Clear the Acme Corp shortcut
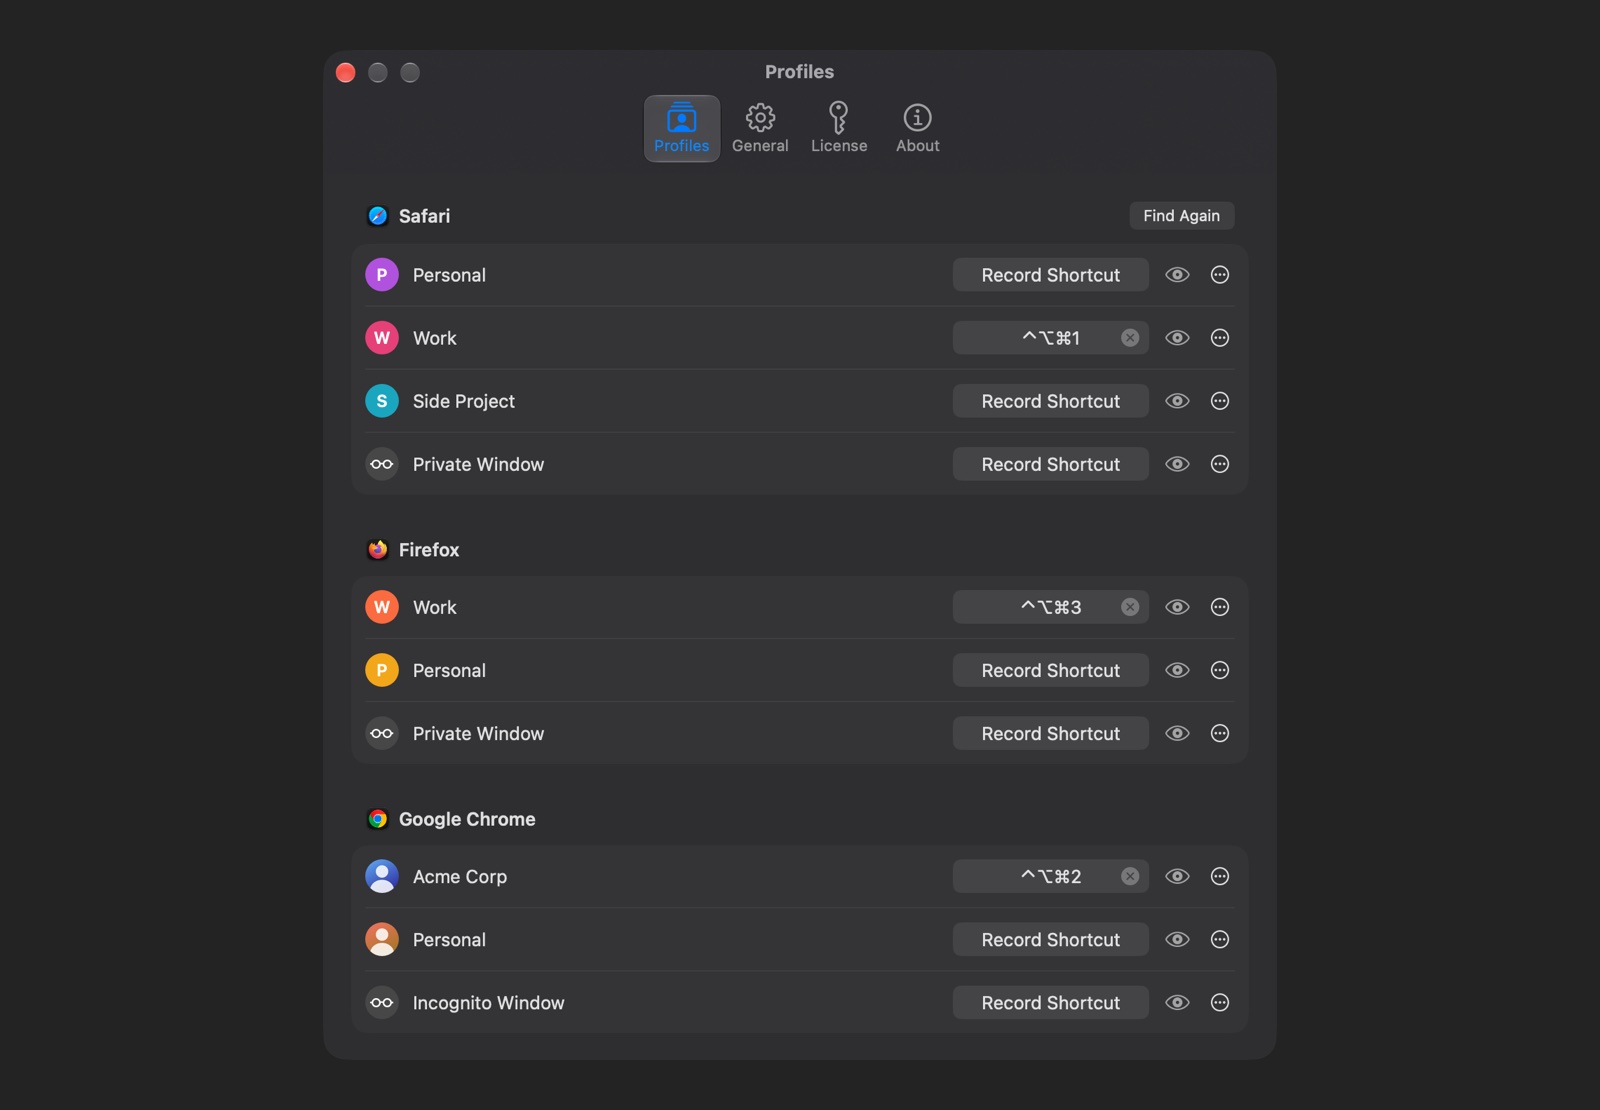This screenshot has height=1110, width=1600. 1130,876
